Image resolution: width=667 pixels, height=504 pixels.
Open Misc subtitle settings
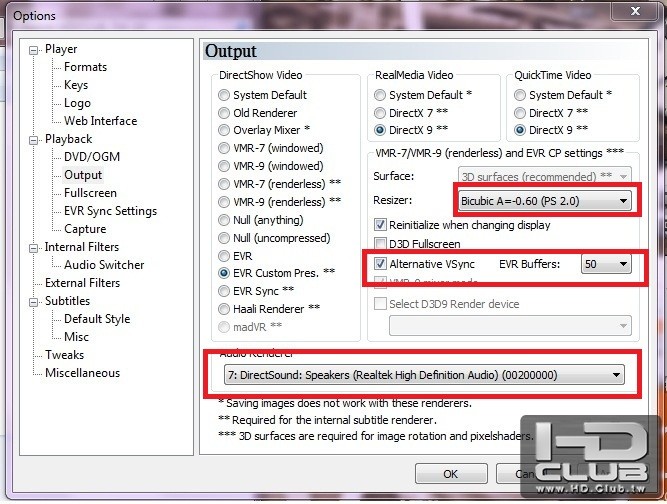[x=76, y=337]
